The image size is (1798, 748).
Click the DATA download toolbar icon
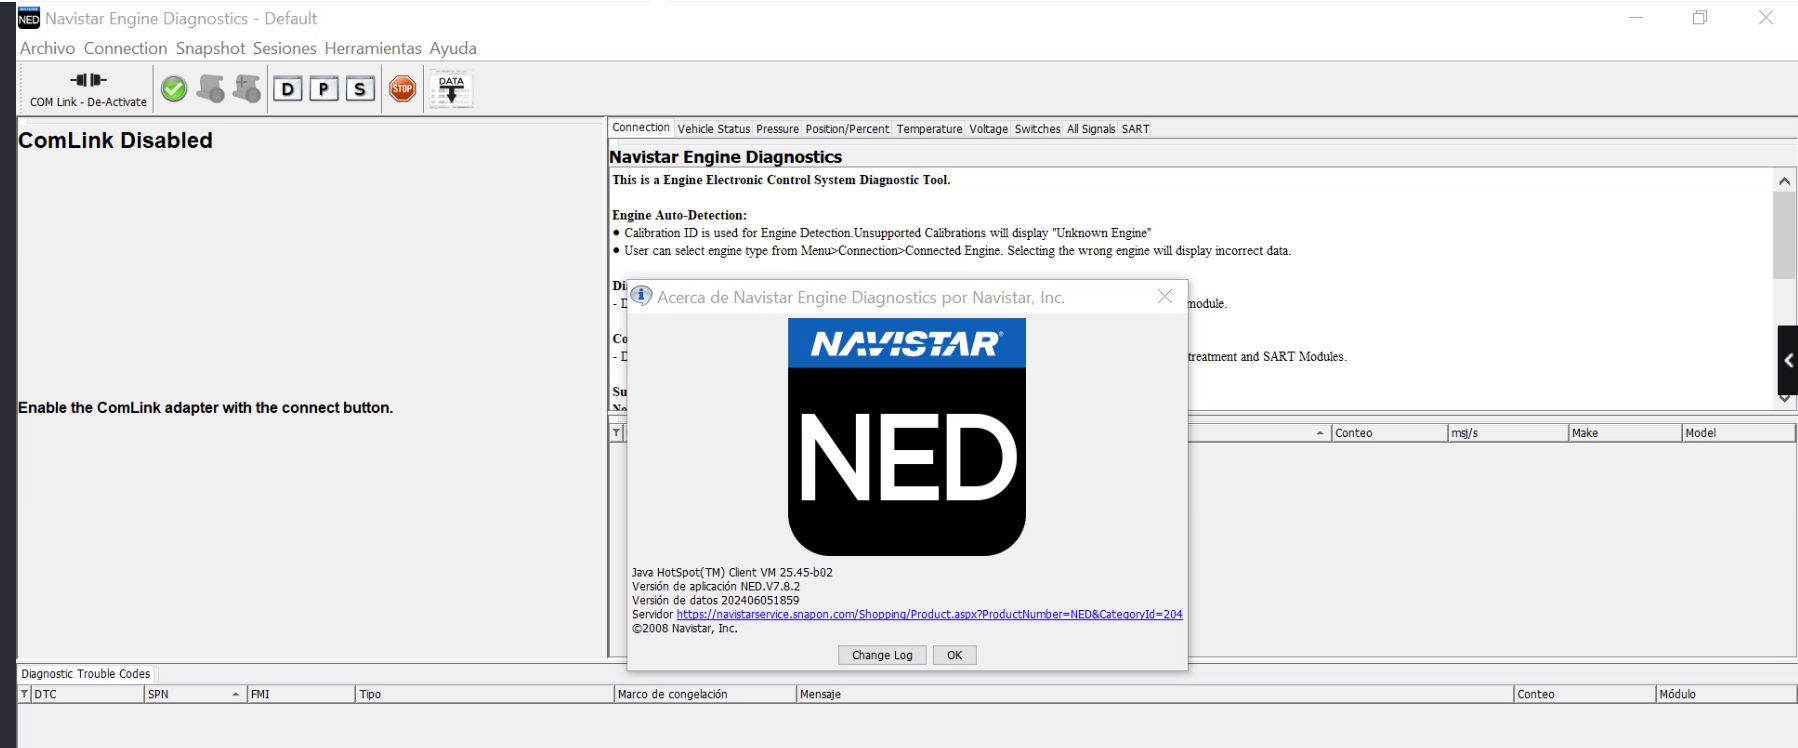[x=451, y=89]
